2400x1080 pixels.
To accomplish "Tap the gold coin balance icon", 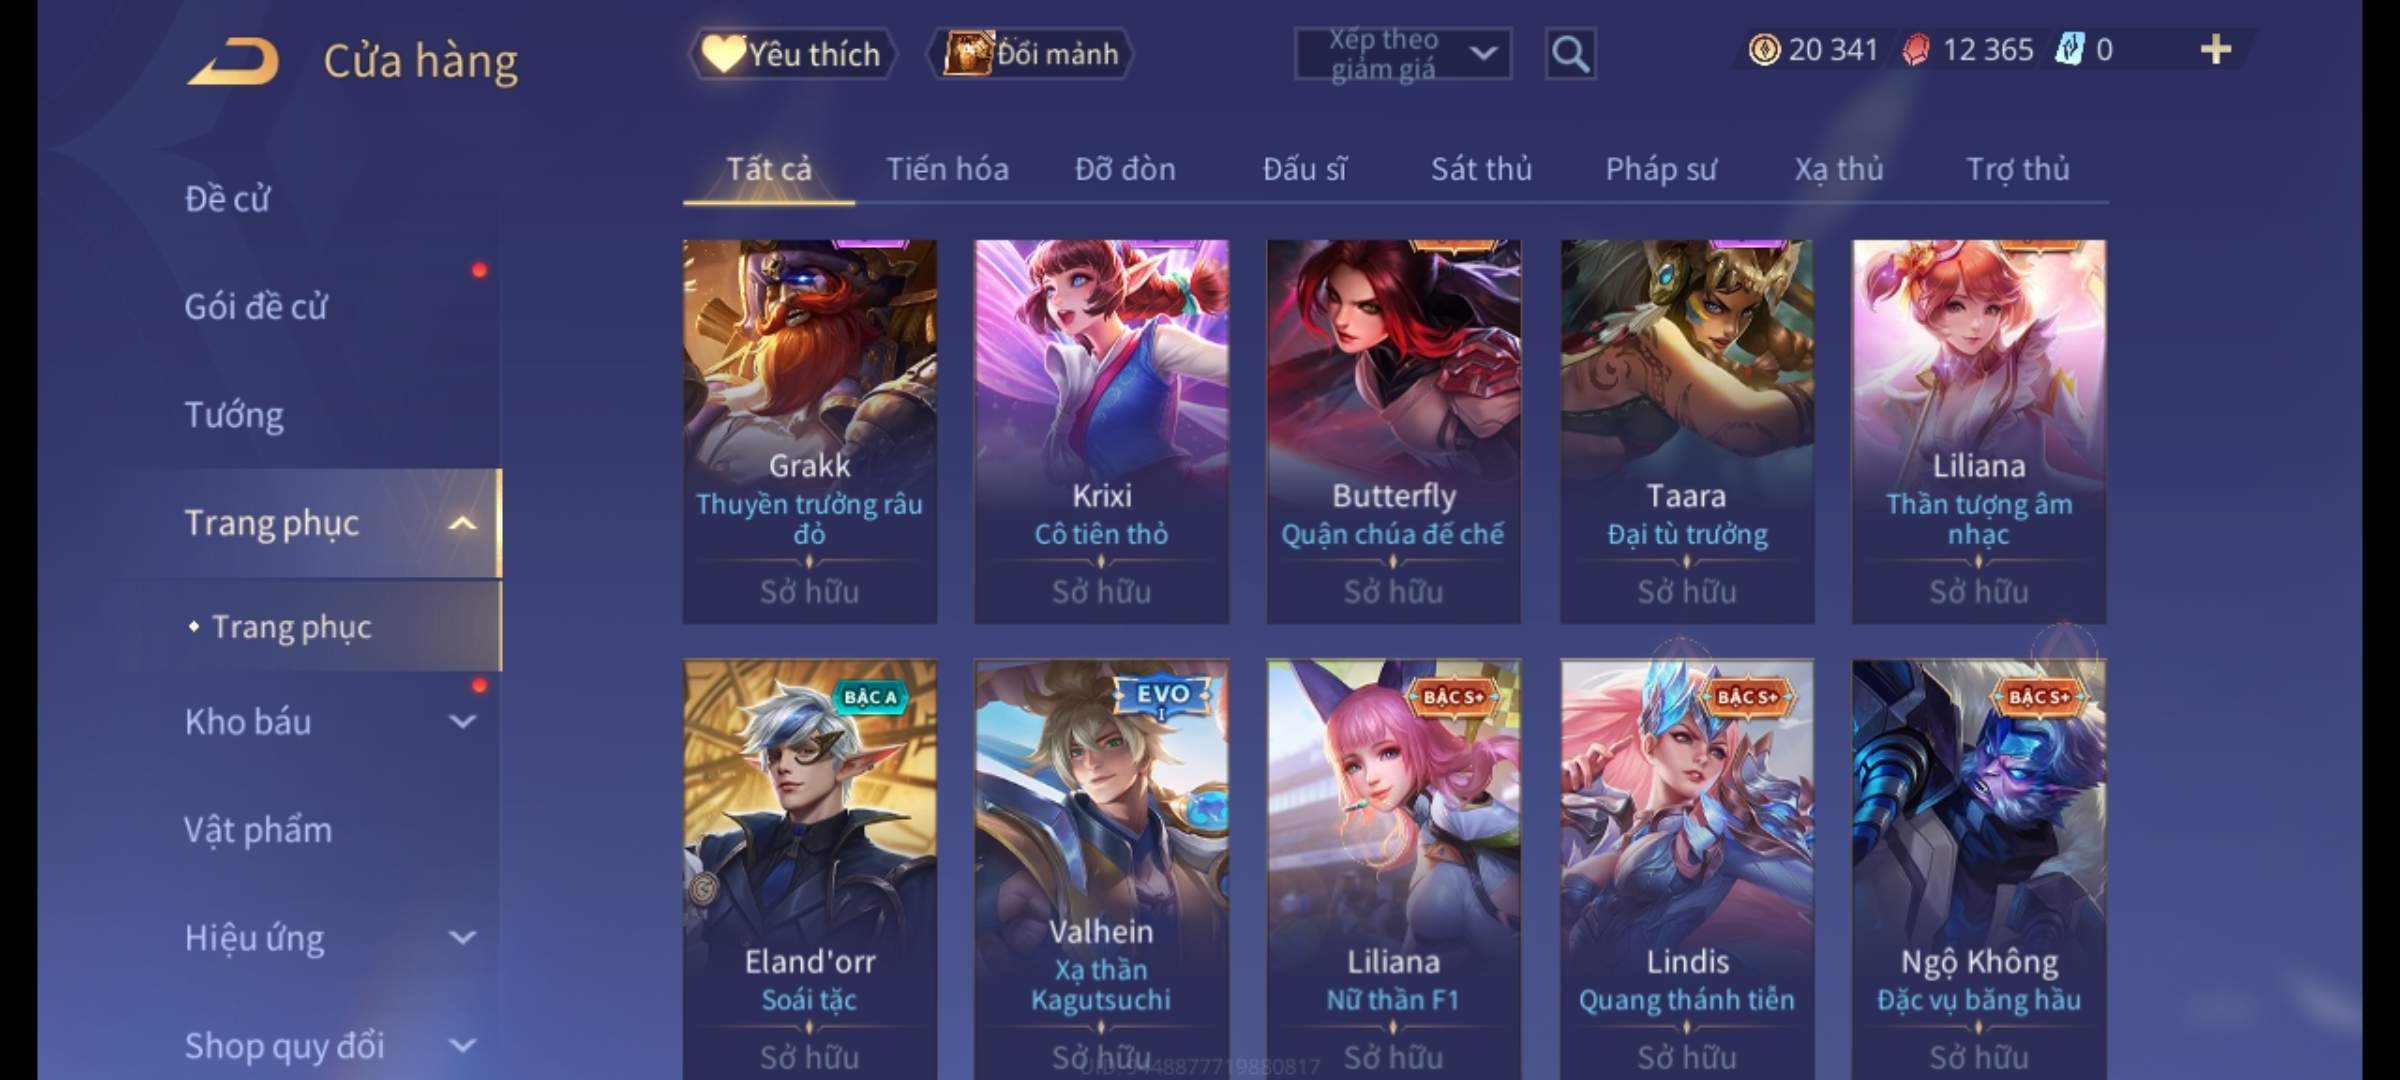I will click(x=1764, y=50).
